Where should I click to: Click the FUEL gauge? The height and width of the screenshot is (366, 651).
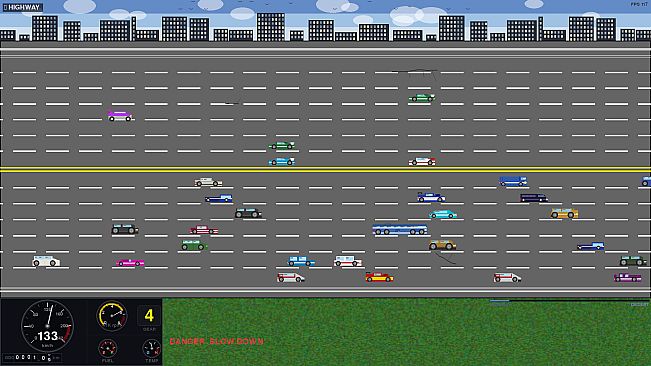tap(108, 349)
